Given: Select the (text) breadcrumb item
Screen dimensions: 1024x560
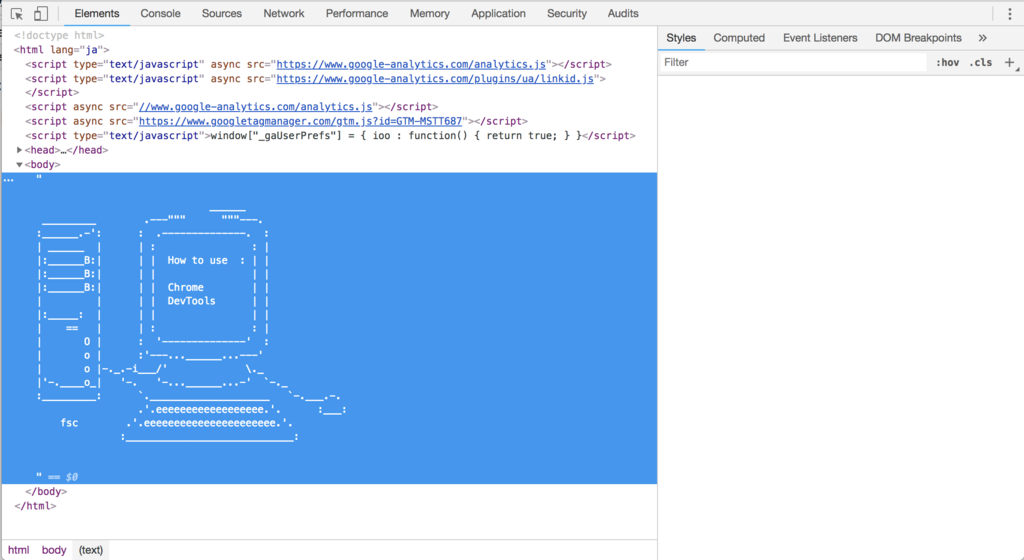Looking at the screenshot, I should [91, 550].
